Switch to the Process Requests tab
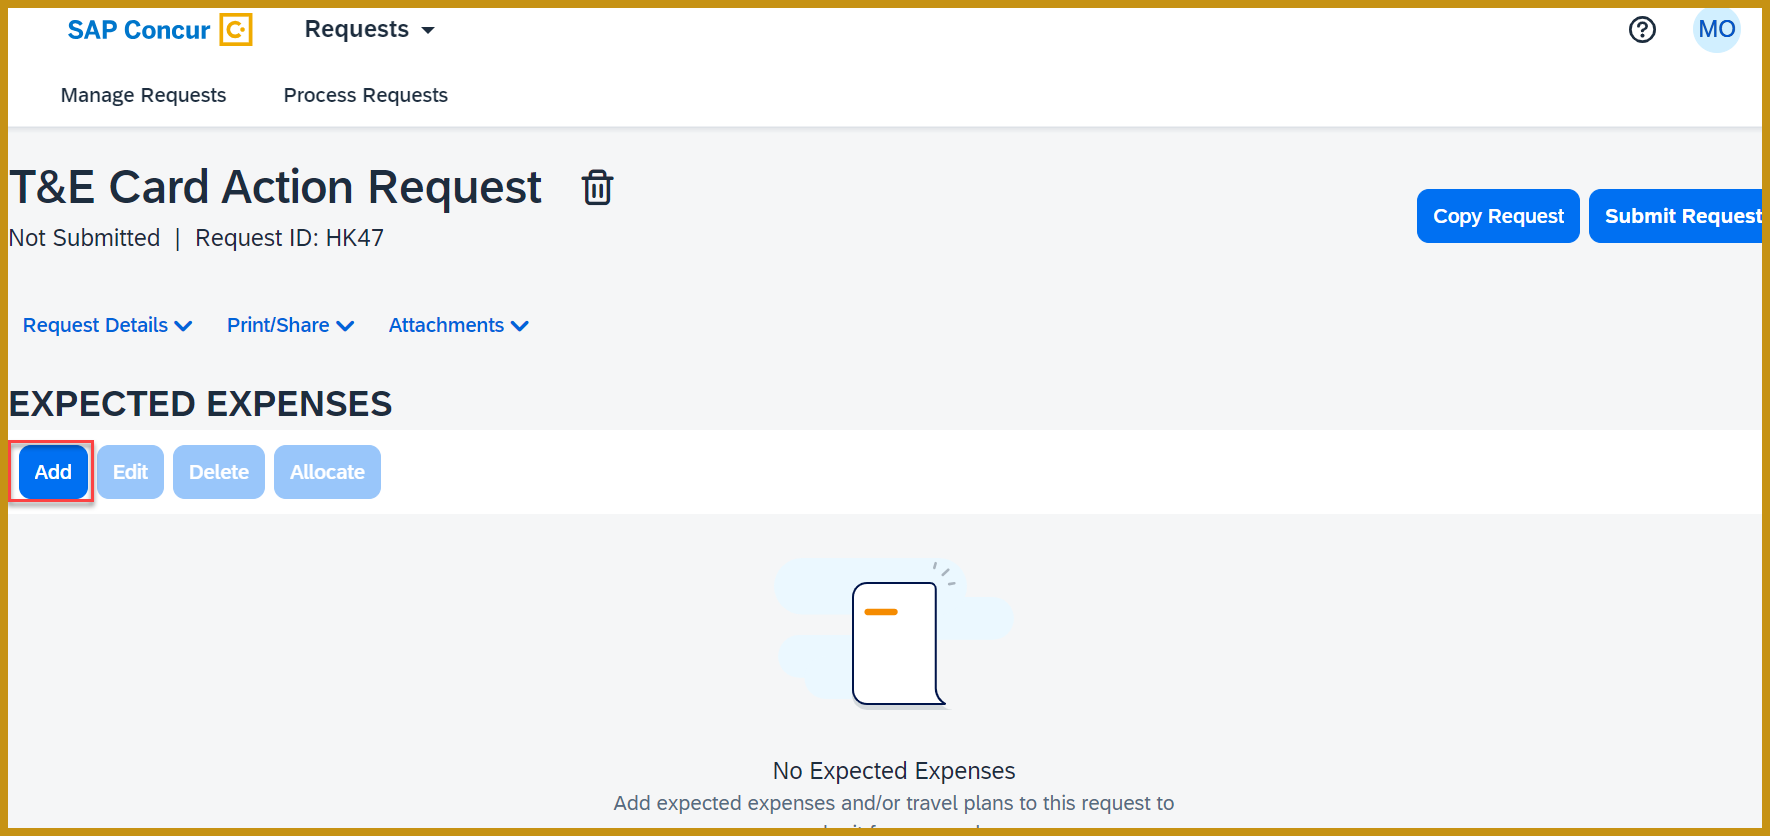Image resolution: width=1770 pixels, height=836 pixels. [x=365, y=95]
